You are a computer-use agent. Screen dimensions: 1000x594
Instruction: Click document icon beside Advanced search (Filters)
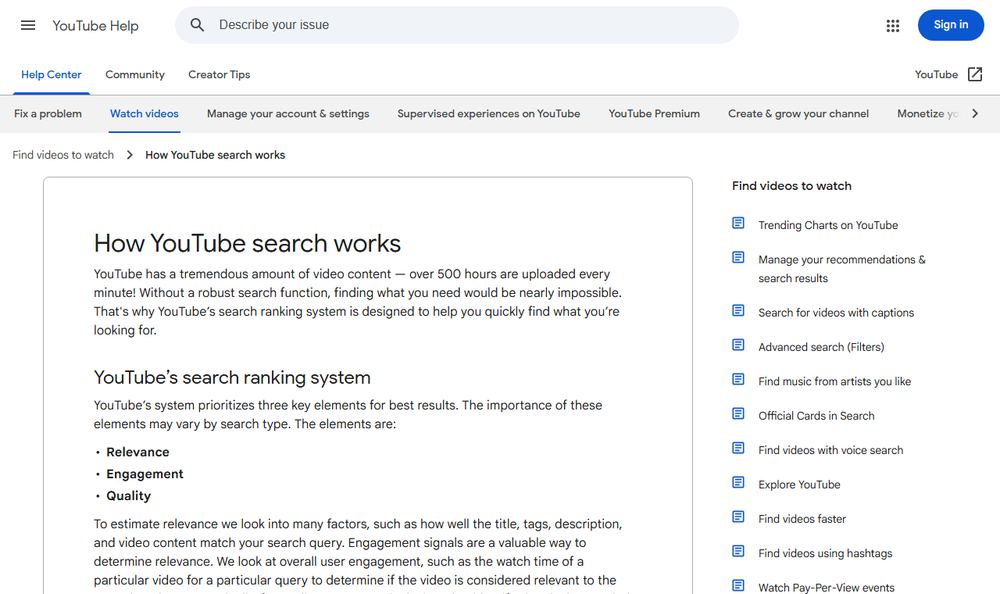pos(738,345)
